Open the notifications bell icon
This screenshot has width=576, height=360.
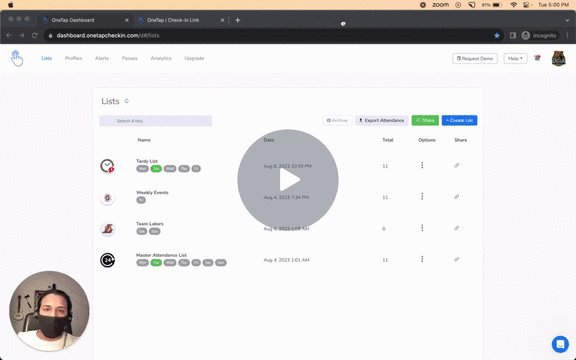click(537, 58)
